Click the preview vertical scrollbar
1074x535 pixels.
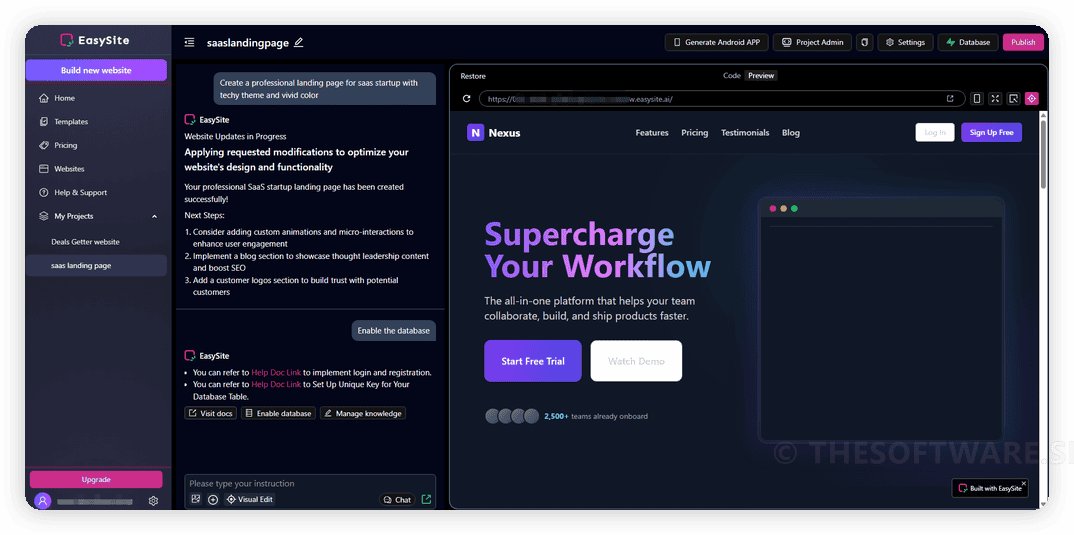[x=1043, y=154]
